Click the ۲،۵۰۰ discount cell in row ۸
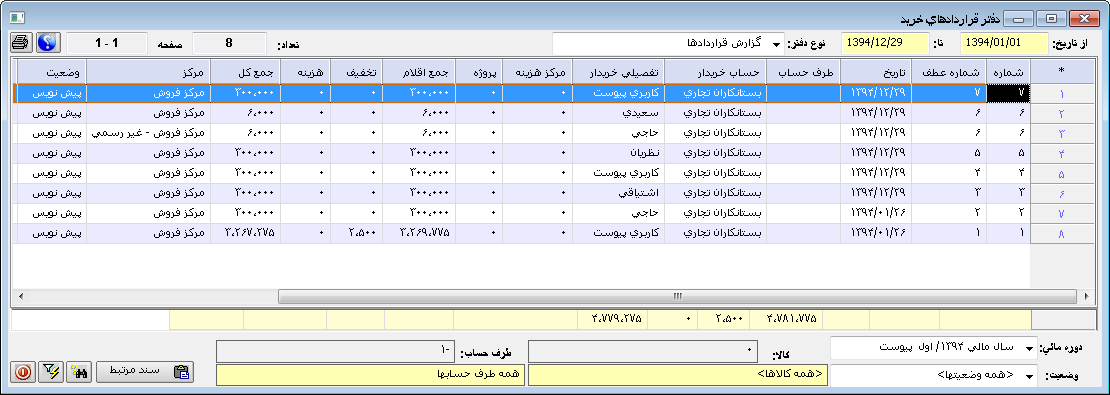 point(356,233)
